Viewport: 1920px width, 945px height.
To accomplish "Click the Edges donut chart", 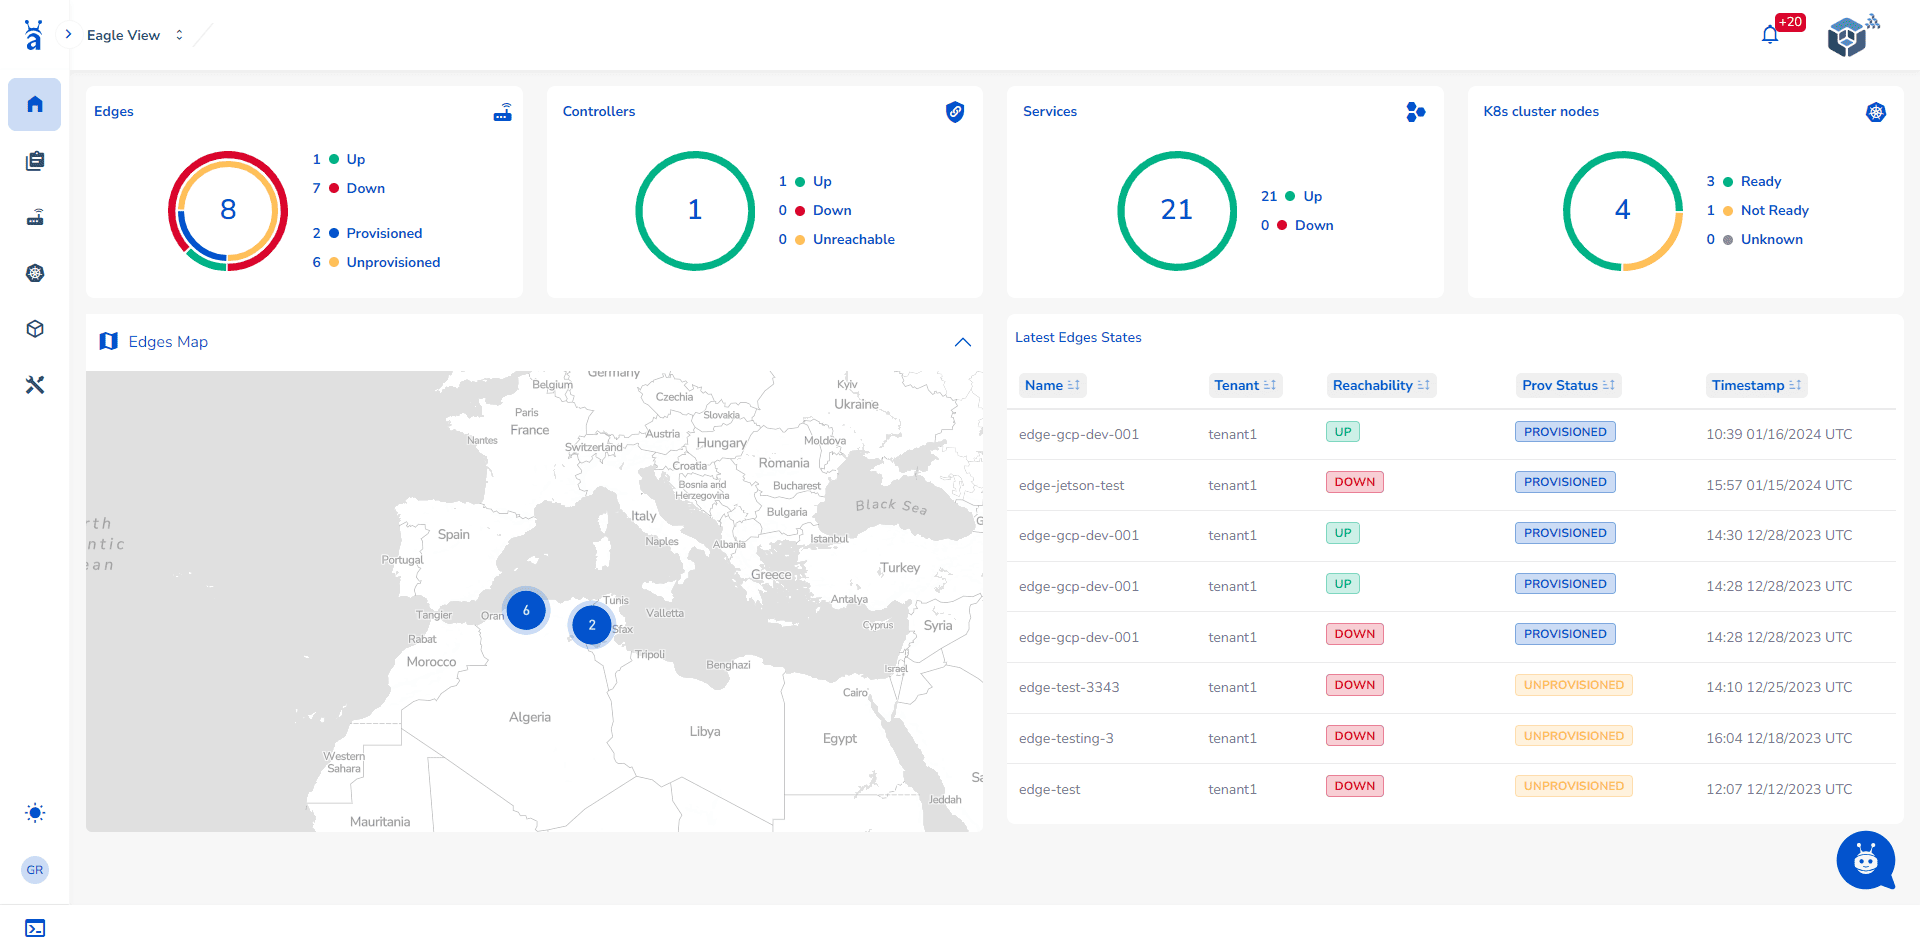I will (x=228, y=210).
